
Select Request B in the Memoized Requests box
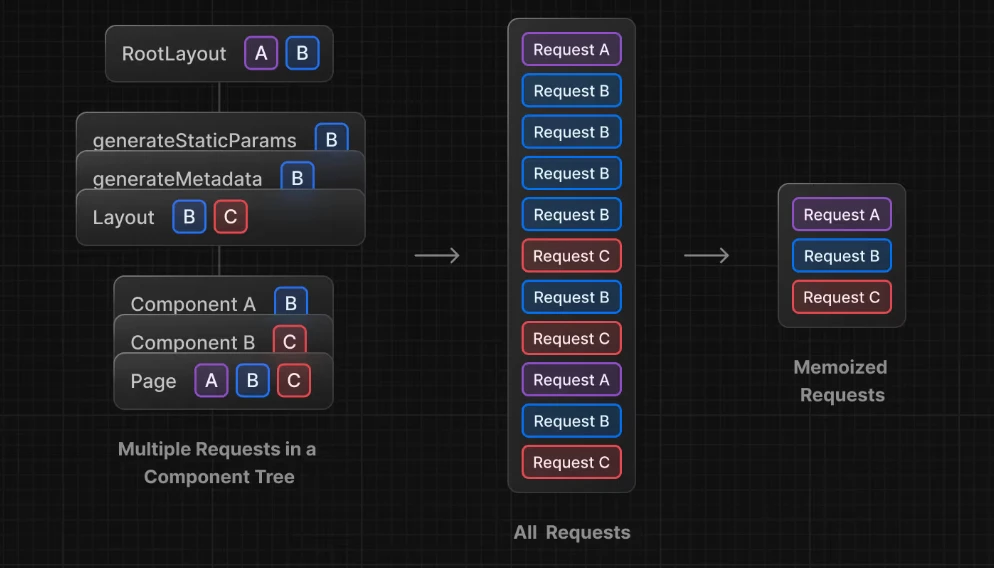pyautogui.click(x=841, y=256)
